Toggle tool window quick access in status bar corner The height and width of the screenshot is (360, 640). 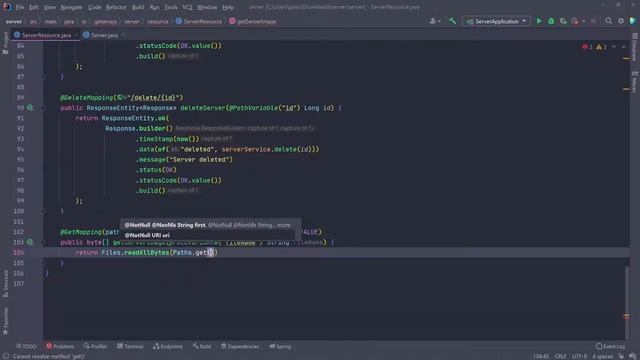coord(5,356)
